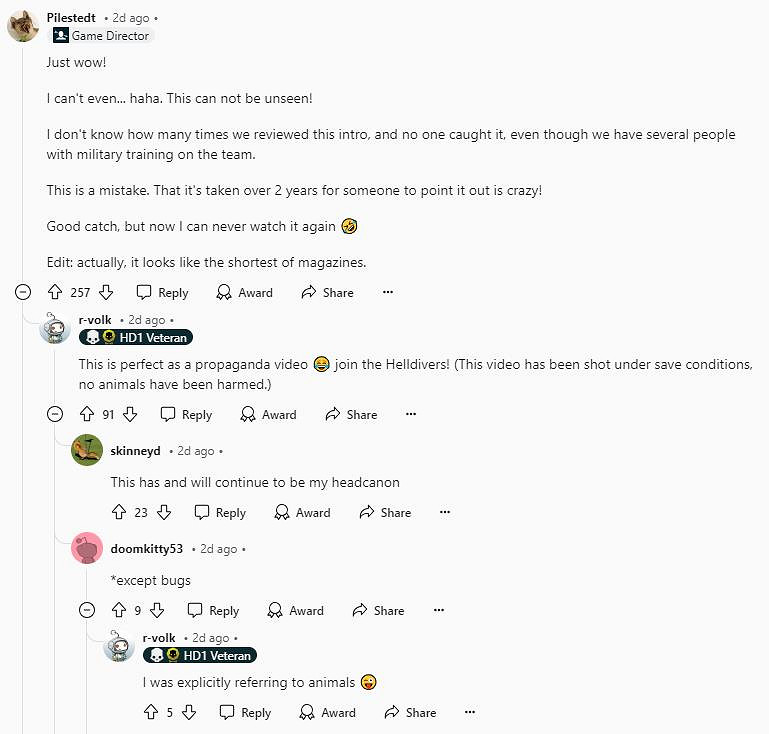This screenshot has width=769, height=734.
Task: Open more options on doomkitty53's comment
Action: (438, 611)
